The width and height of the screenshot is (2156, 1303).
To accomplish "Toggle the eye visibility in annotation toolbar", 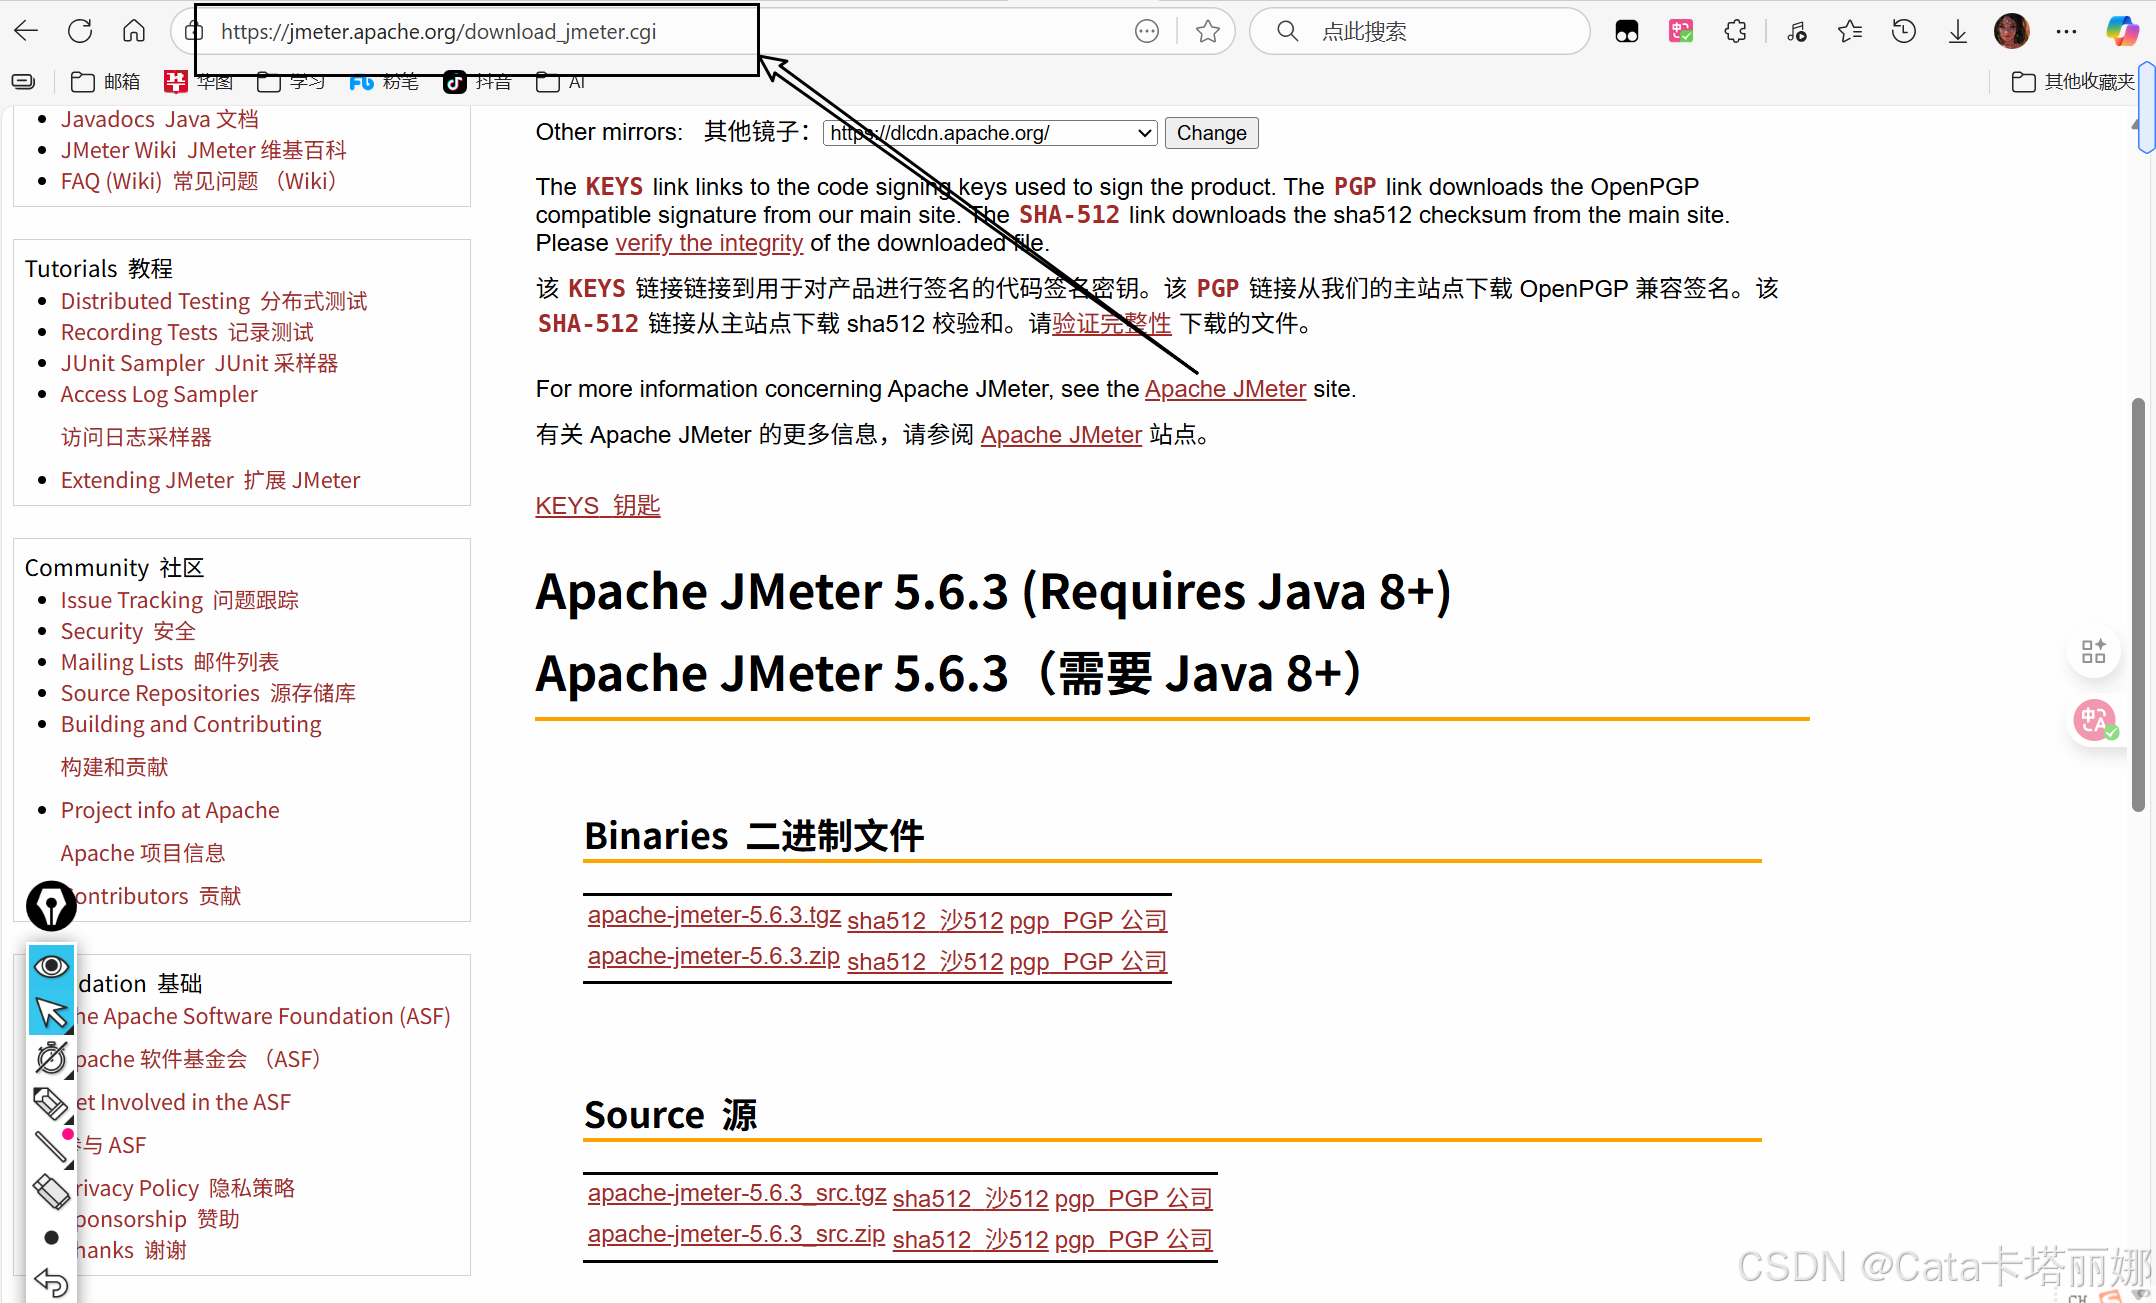I will (51, 966).
